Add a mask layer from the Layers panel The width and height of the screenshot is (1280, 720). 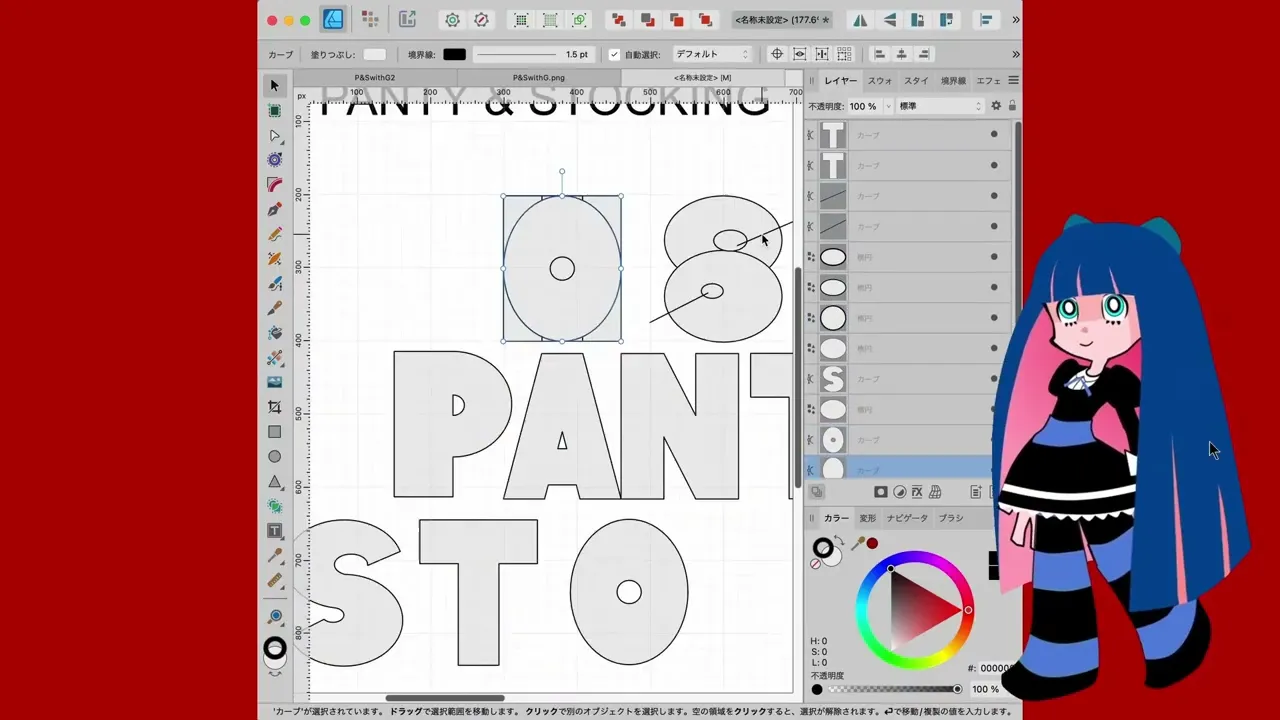pyautogui.click(x=881, y=492)
